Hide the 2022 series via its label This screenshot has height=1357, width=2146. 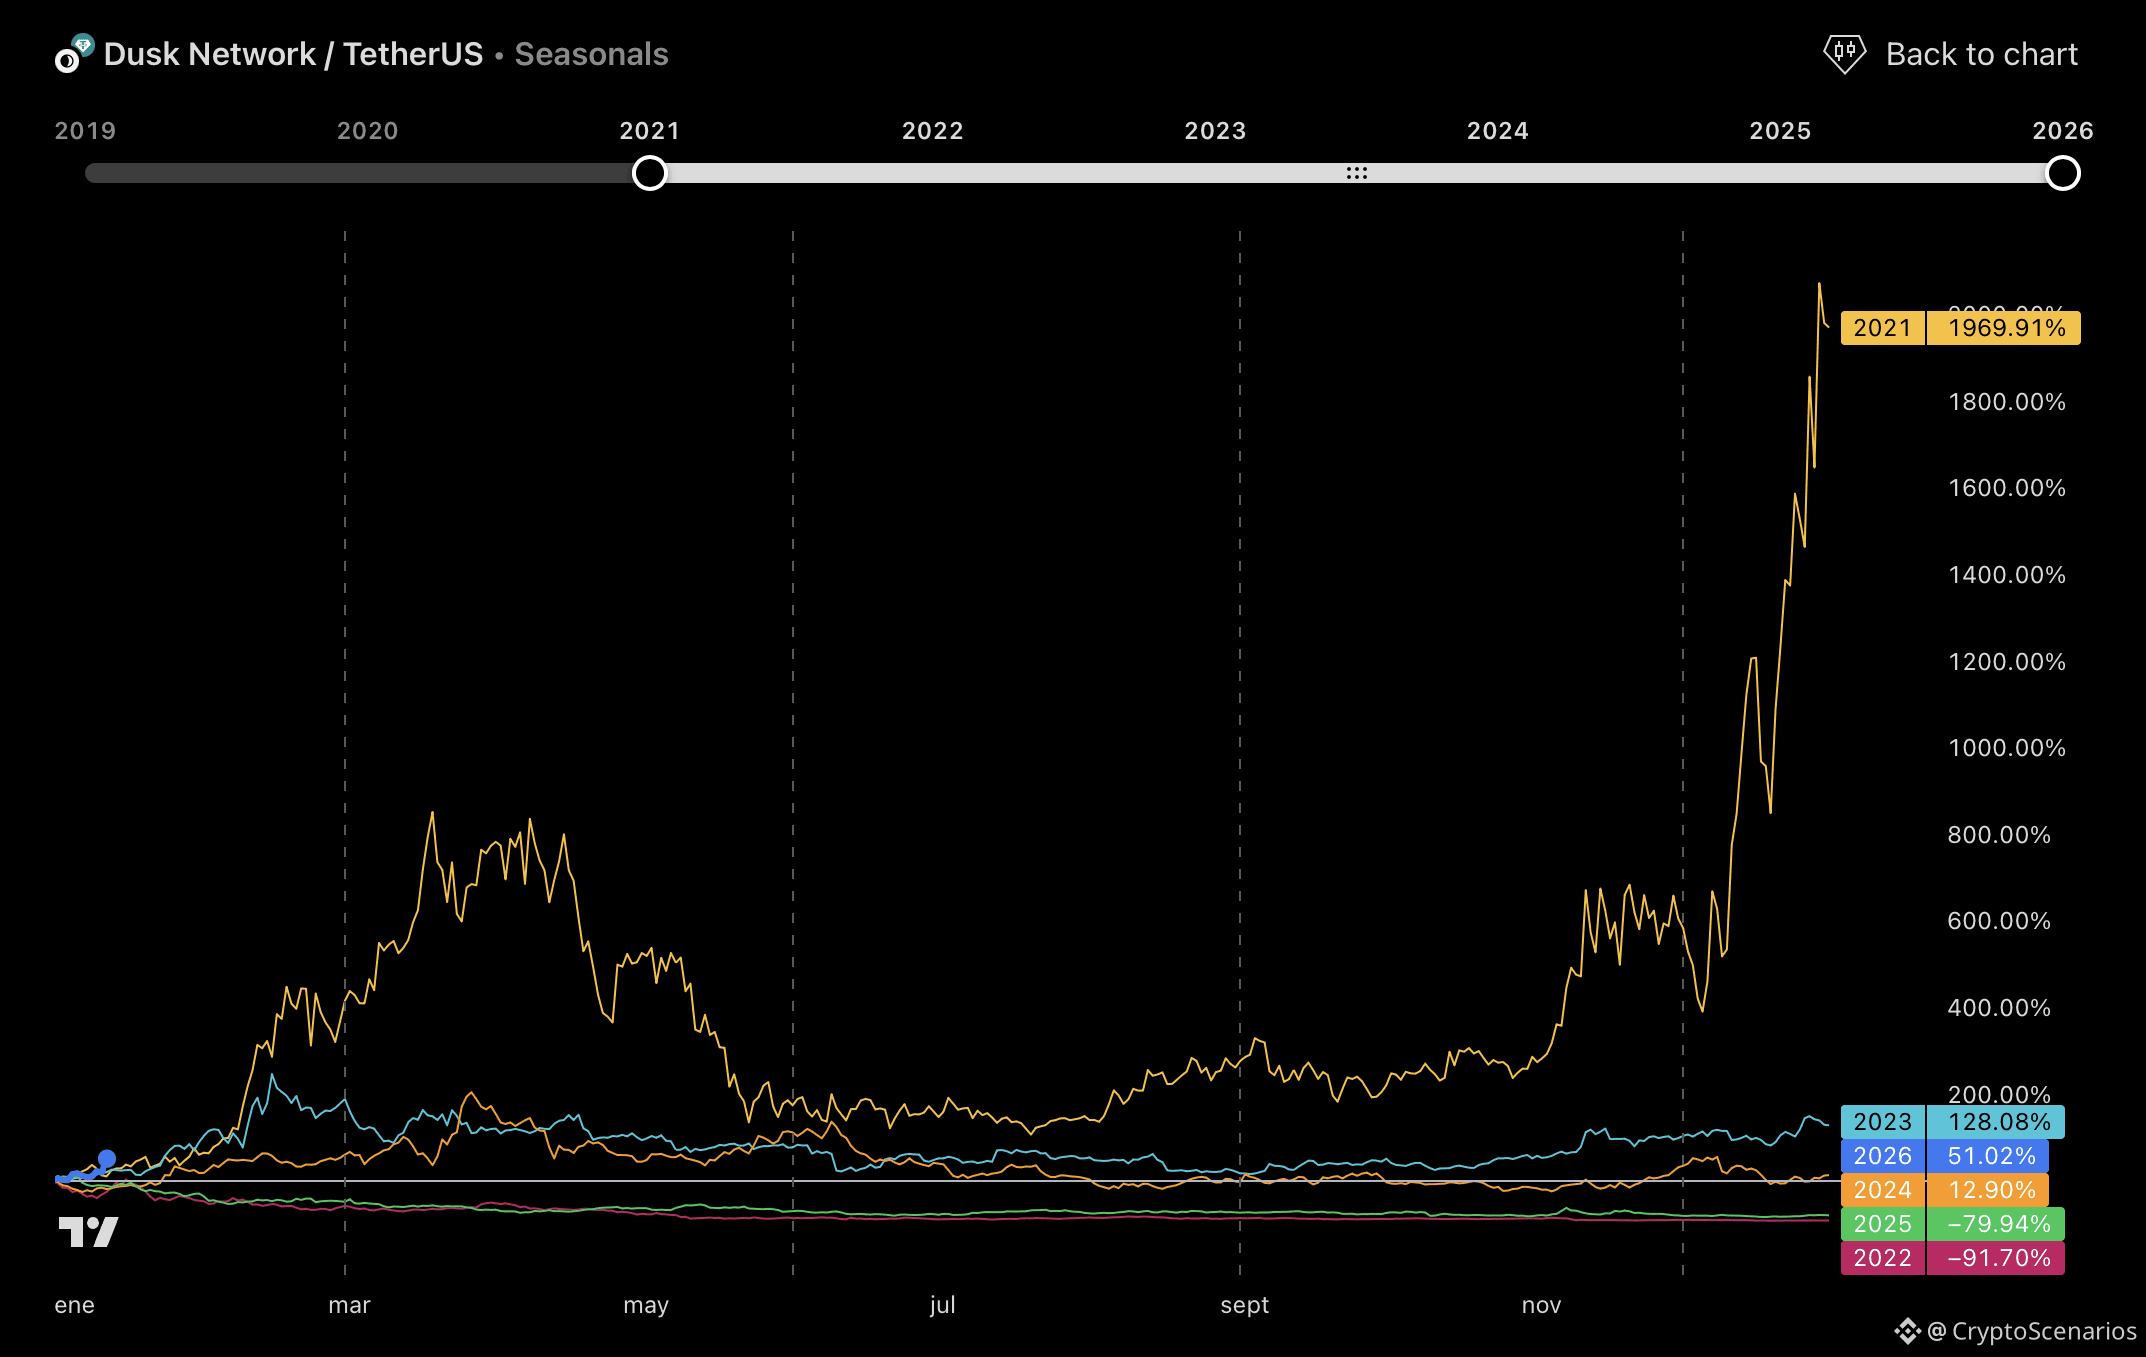coord(1882,1258)
